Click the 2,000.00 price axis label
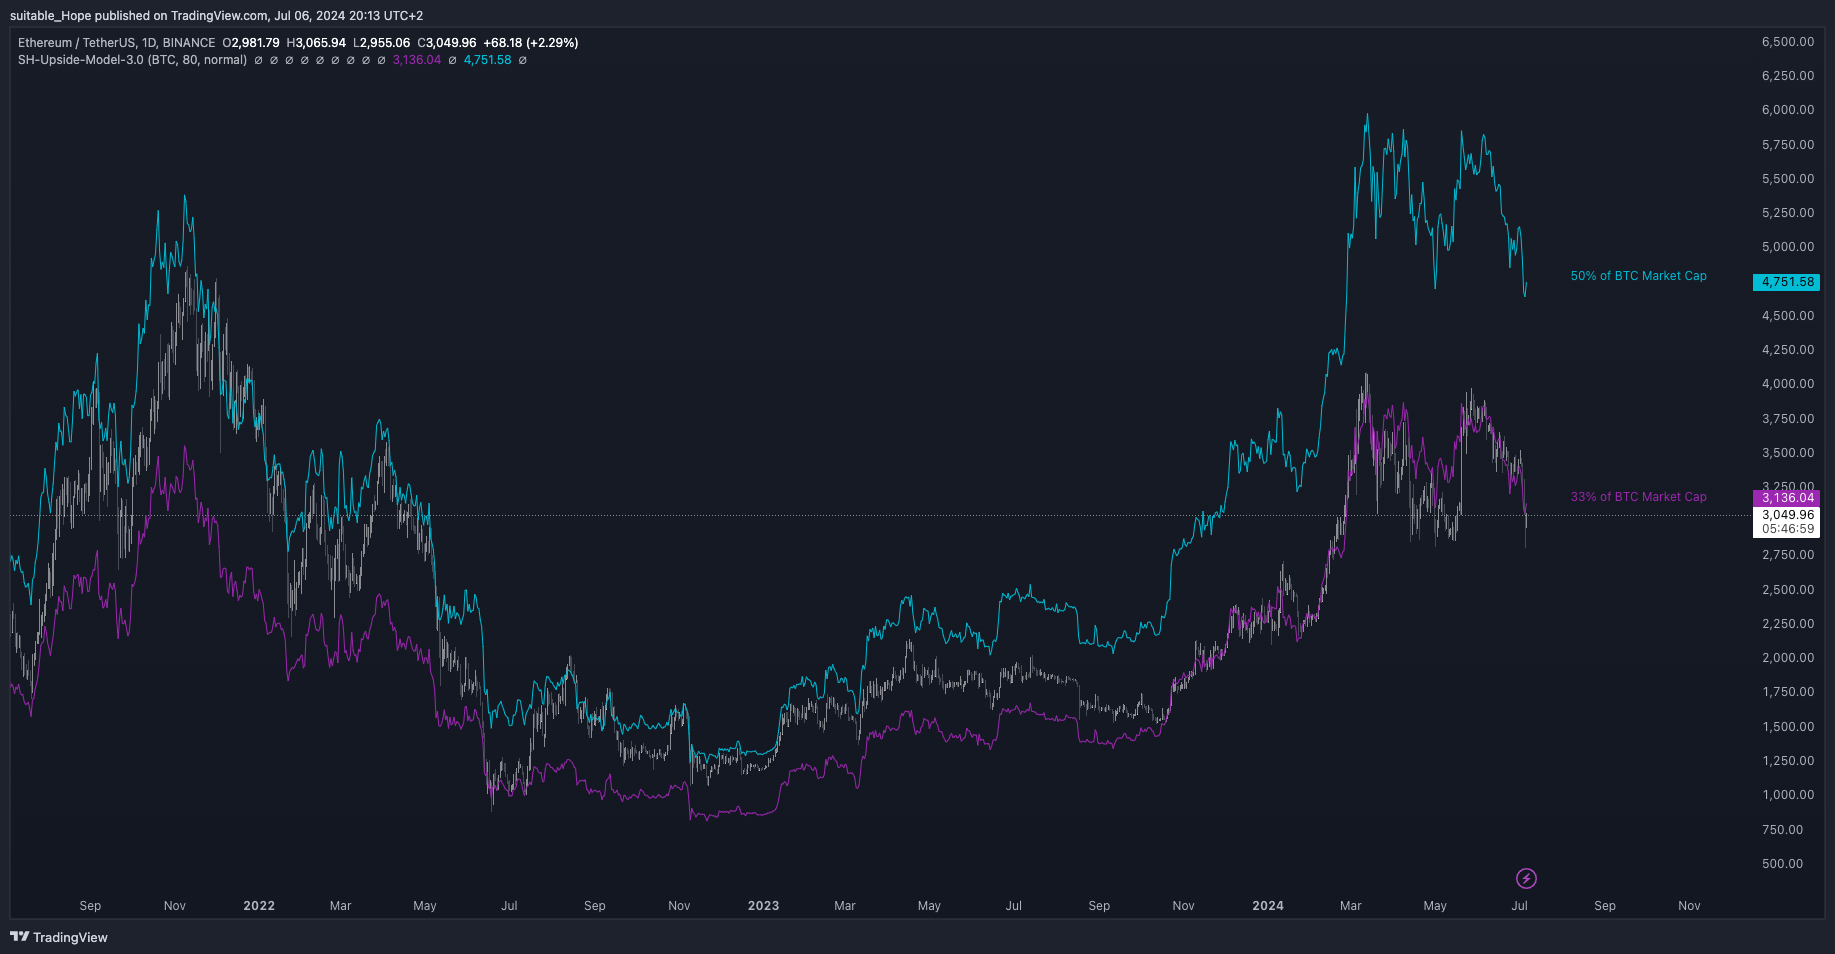 click(x=1788, y=658)
